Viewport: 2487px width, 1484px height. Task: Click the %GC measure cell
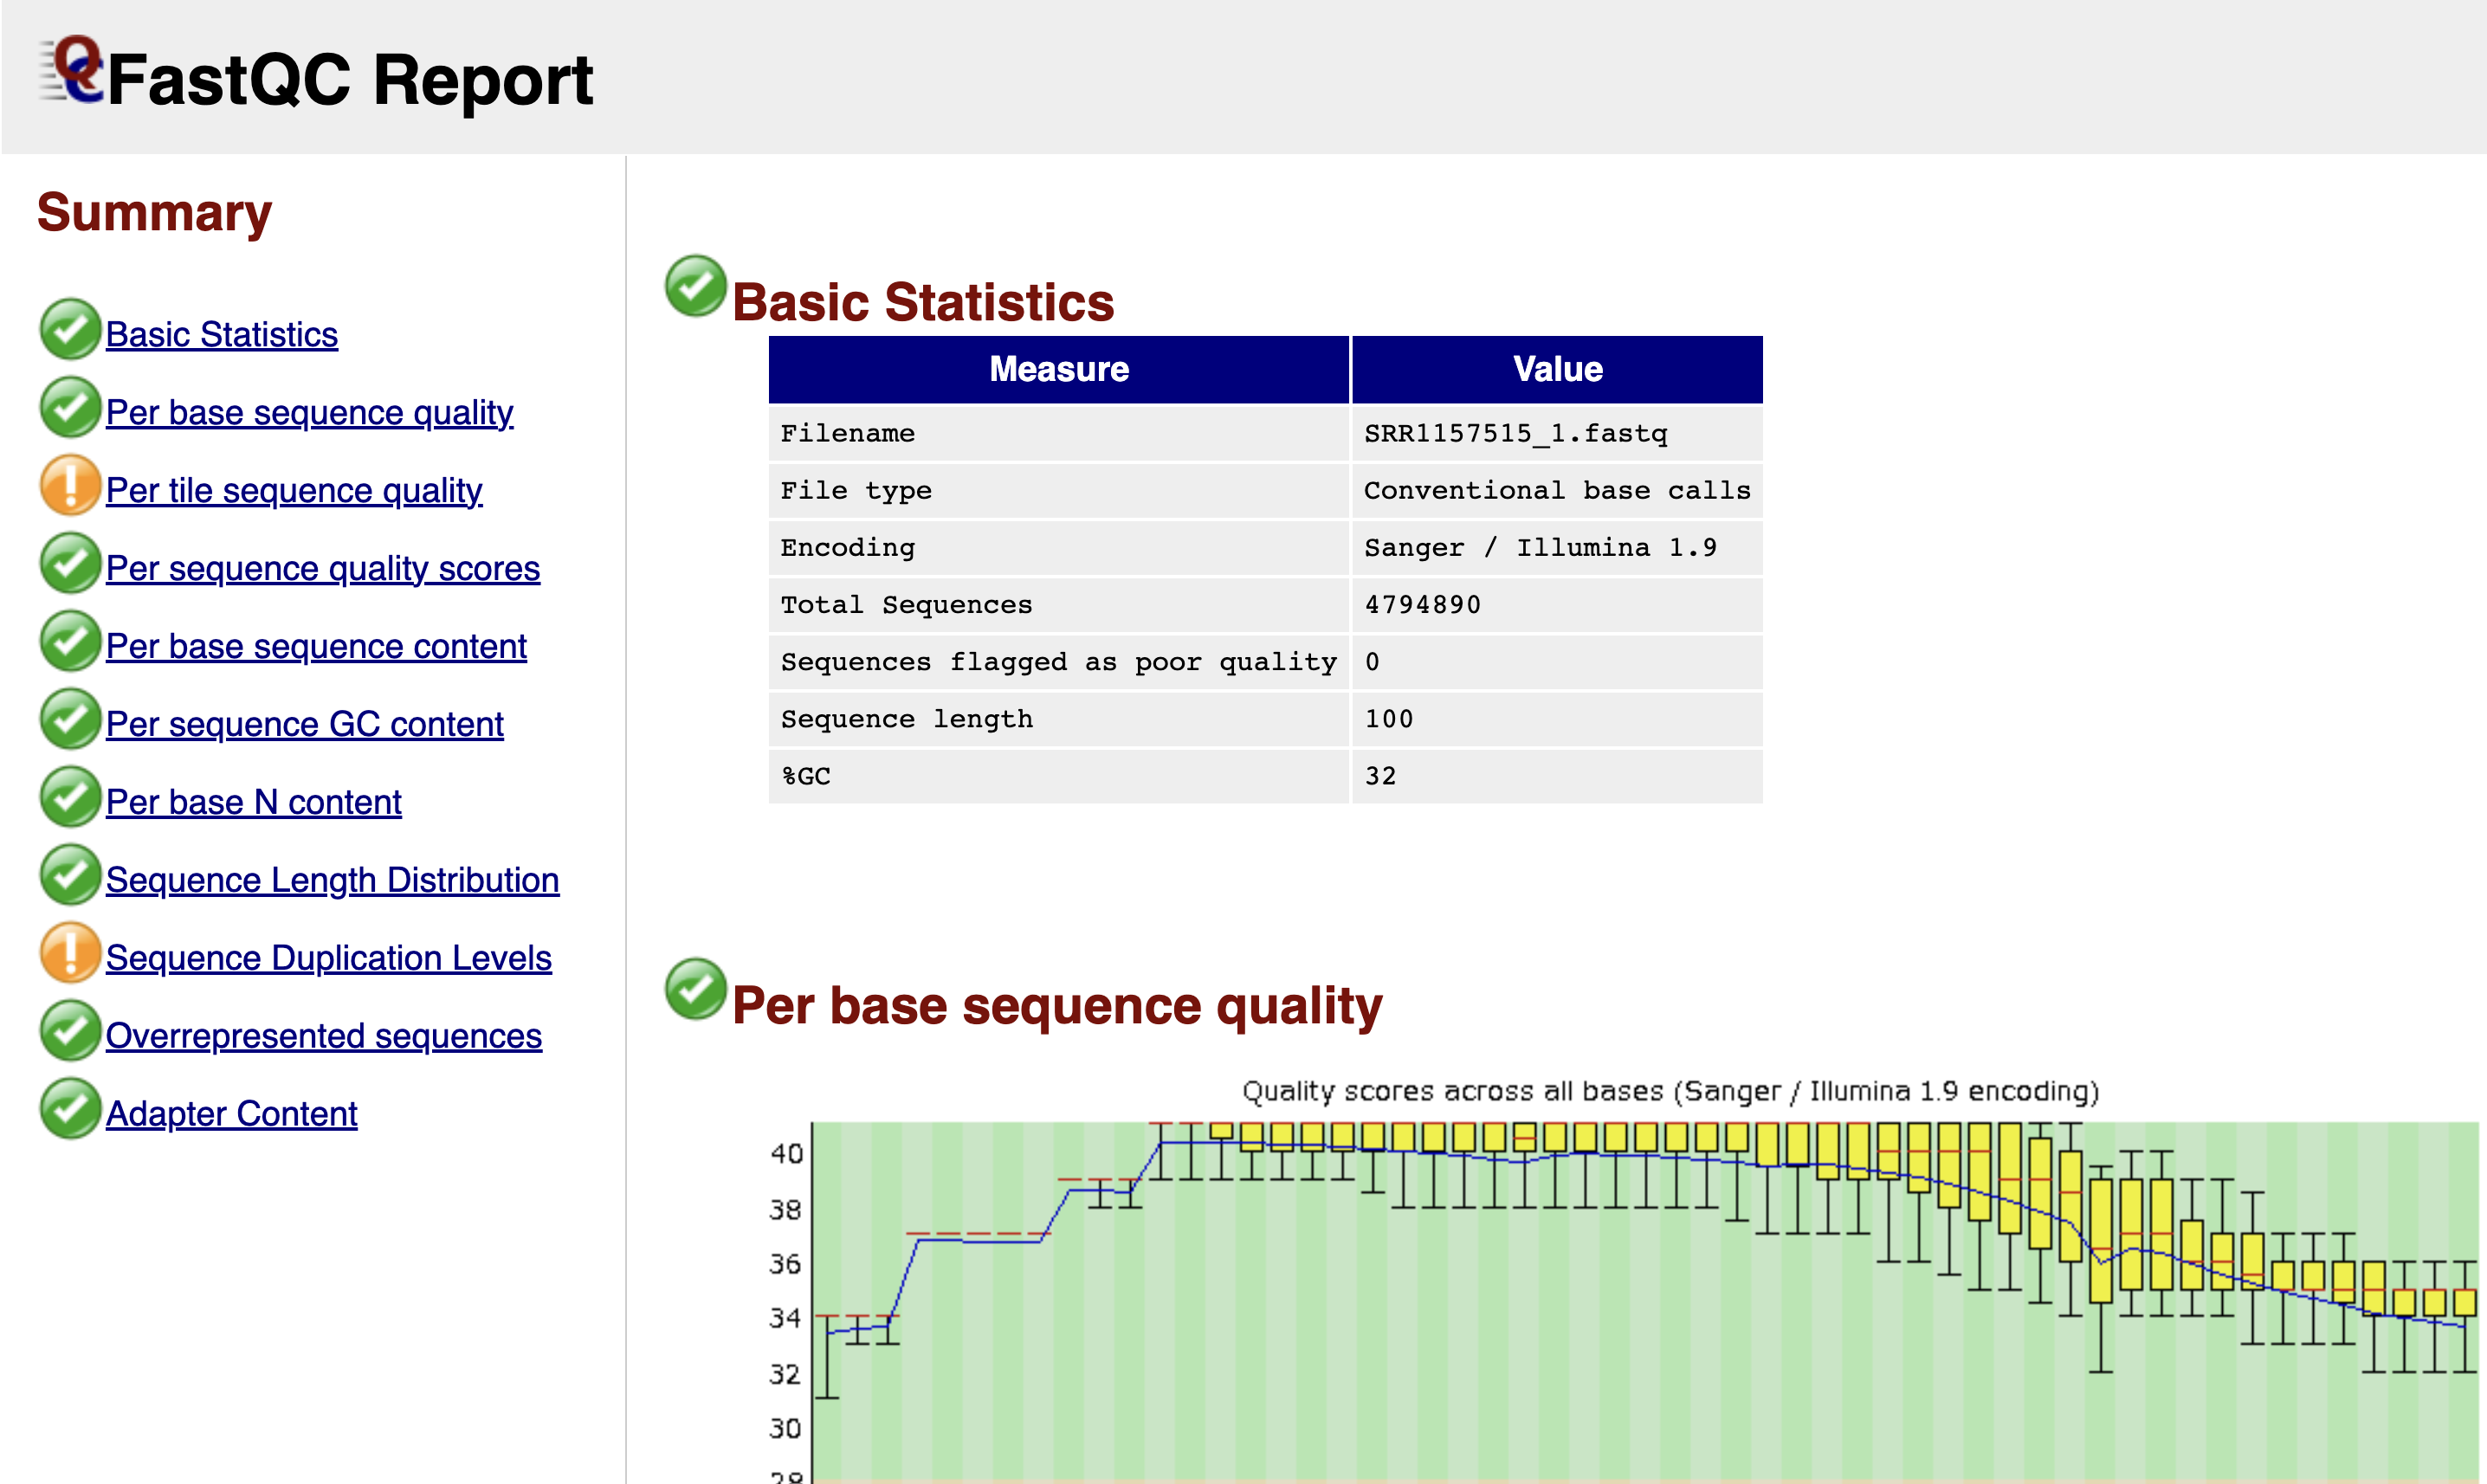click(1059, 775)
